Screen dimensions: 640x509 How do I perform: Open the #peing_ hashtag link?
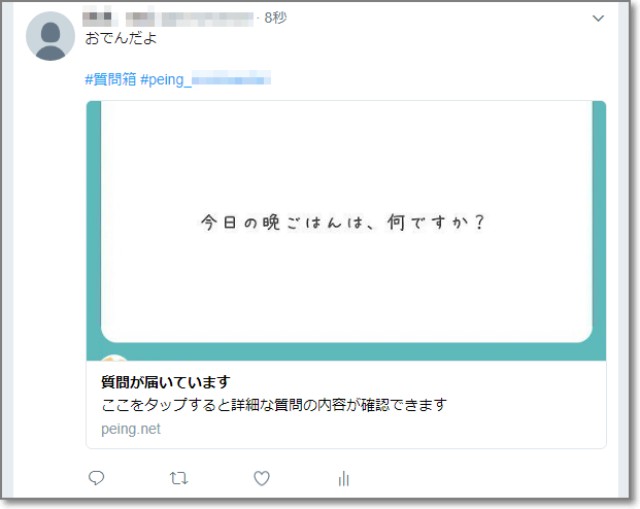(x=205, y=79)
